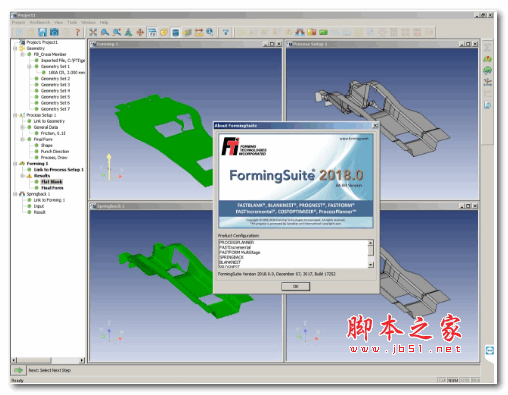Select Punch Direction tree item
508x395 pixels.
coord(55,151)
